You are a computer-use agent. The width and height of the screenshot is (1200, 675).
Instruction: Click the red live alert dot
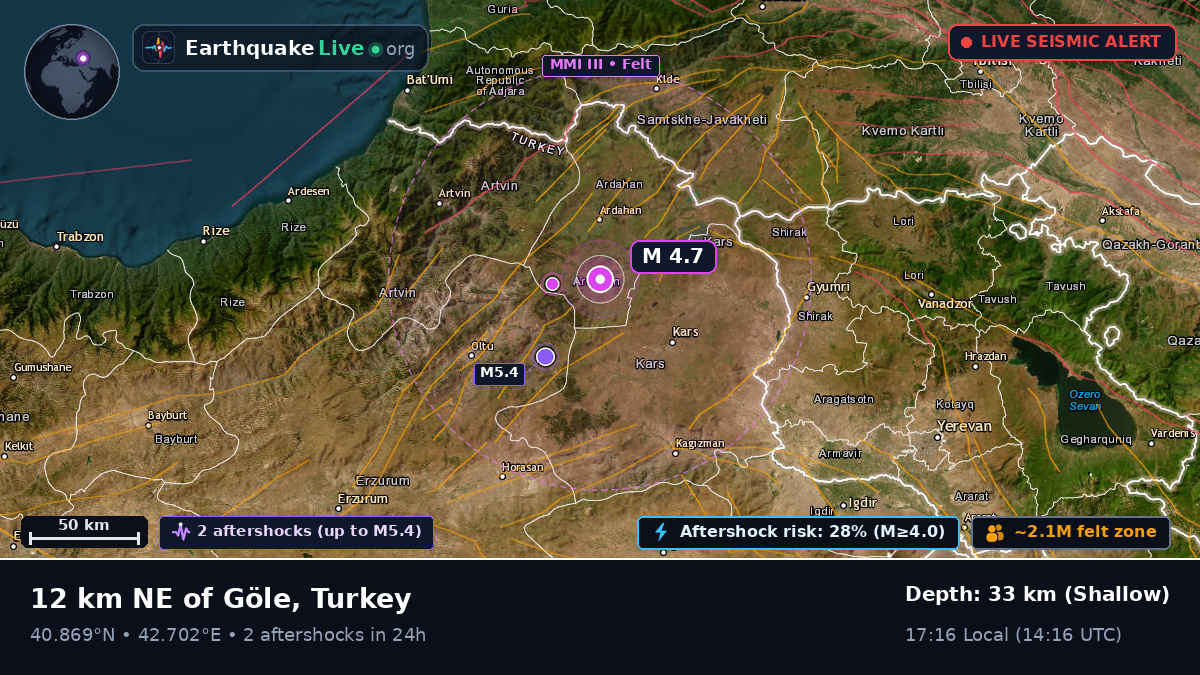967,42
